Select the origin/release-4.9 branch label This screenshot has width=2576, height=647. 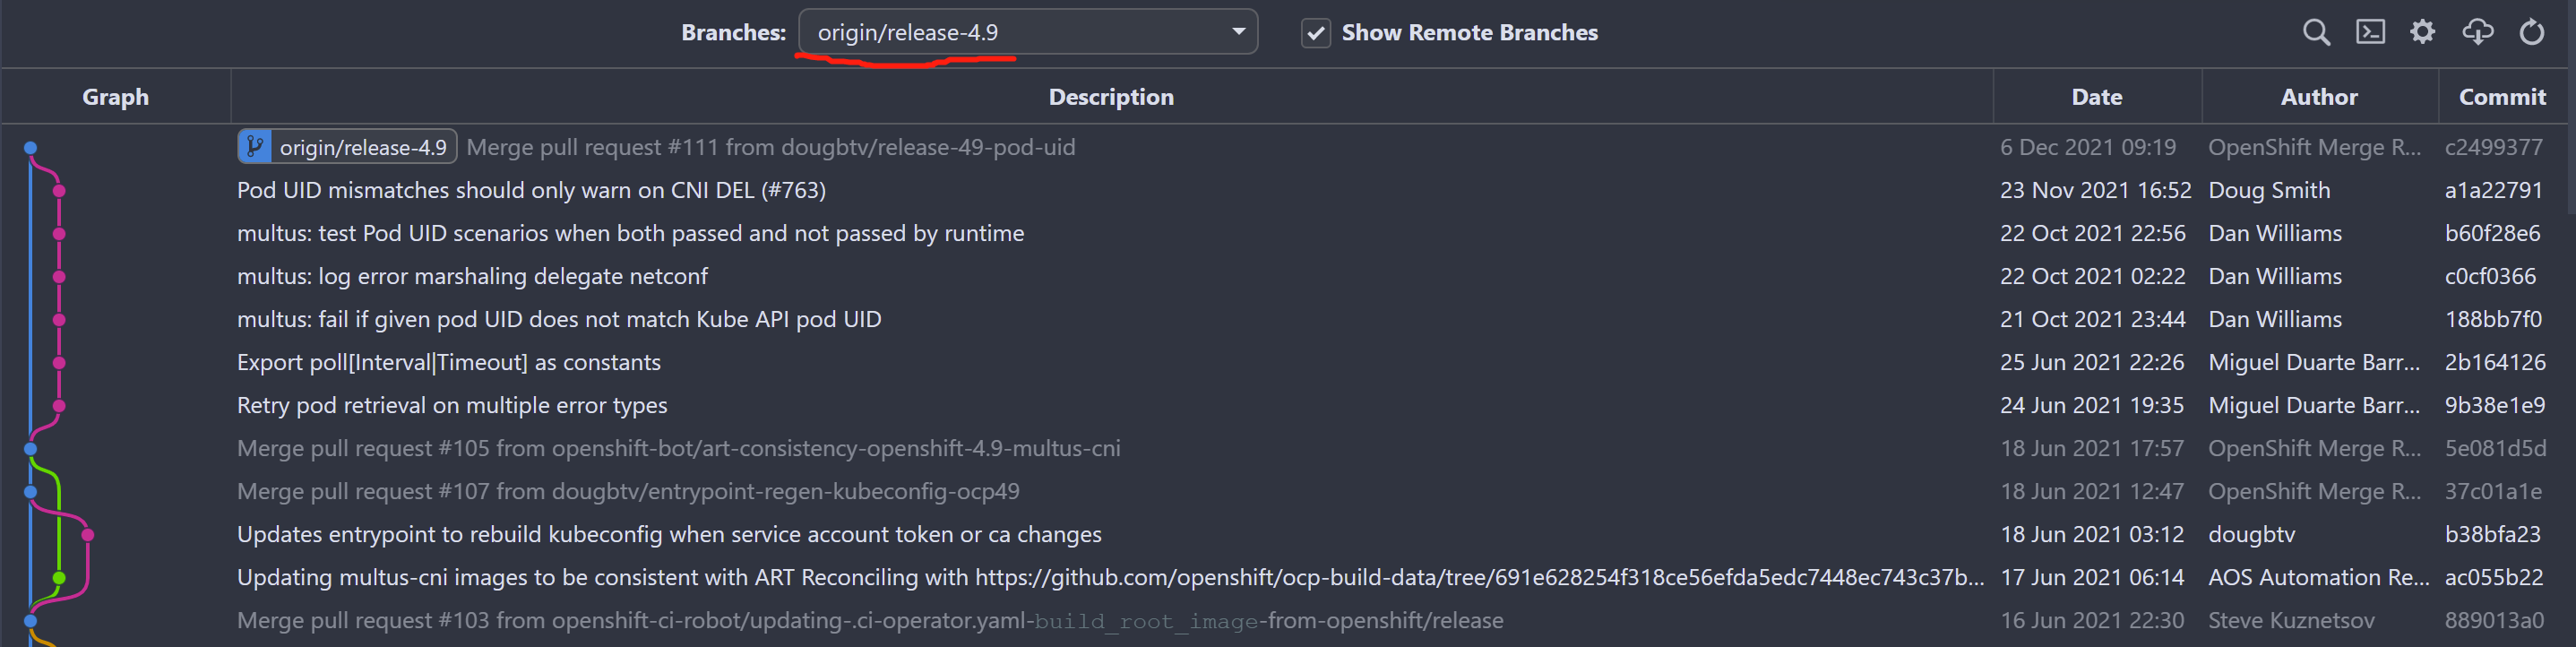[362, 147]
